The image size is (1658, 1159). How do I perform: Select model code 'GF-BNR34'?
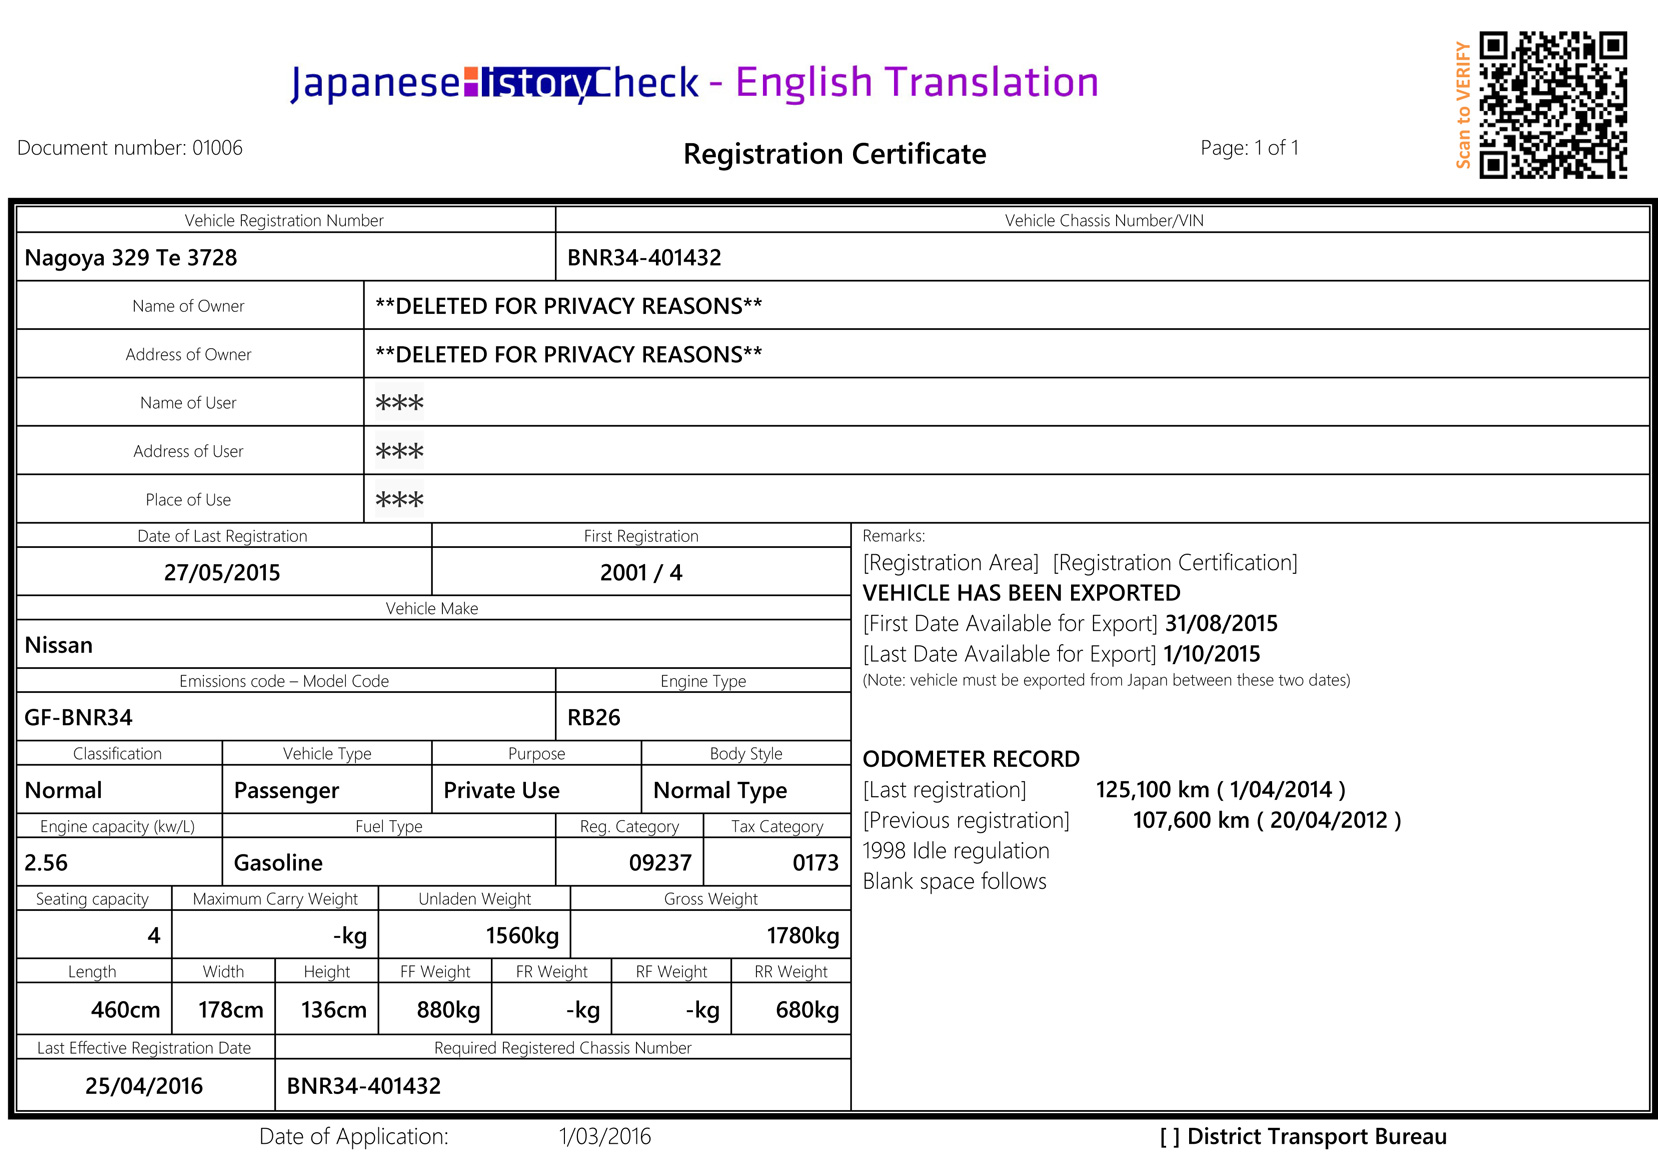click(78, 718)
